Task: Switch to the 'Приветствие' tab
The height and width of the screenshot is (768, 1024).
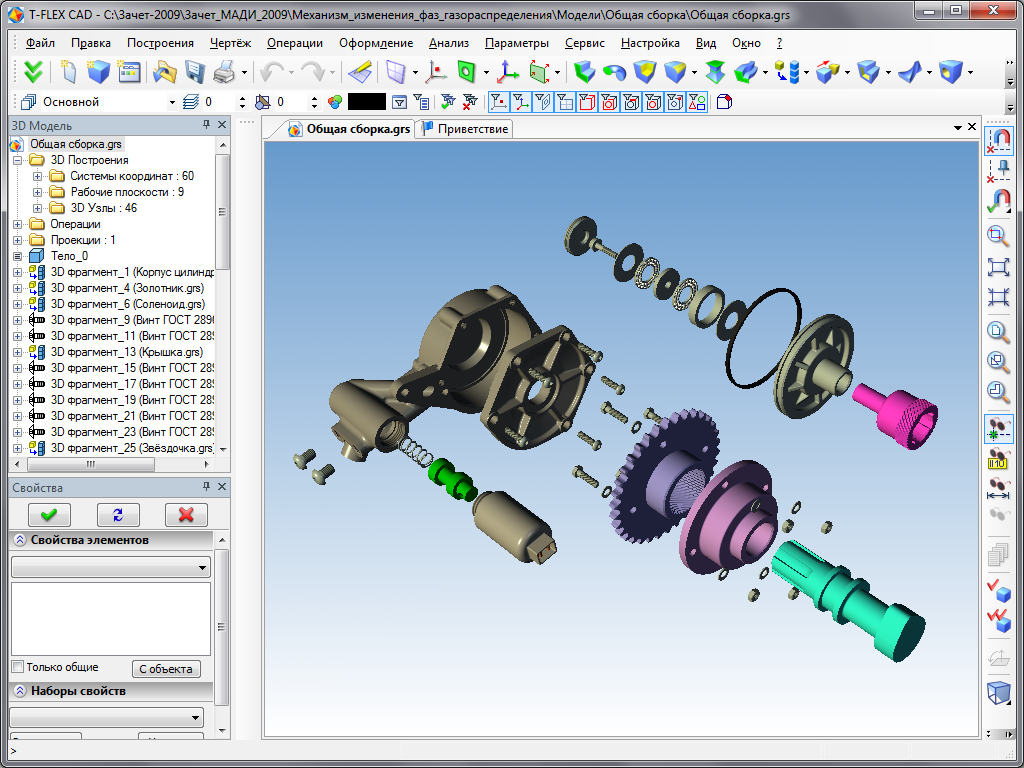Action: click(x=466, y=129)
